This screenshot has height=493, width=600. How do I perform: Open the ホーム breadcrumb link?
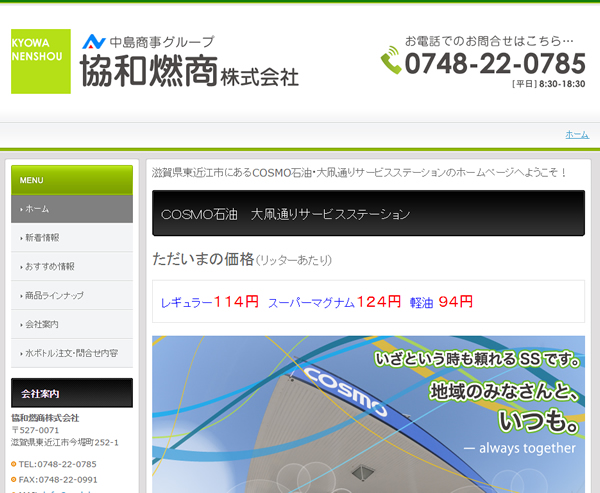point(577,135)
